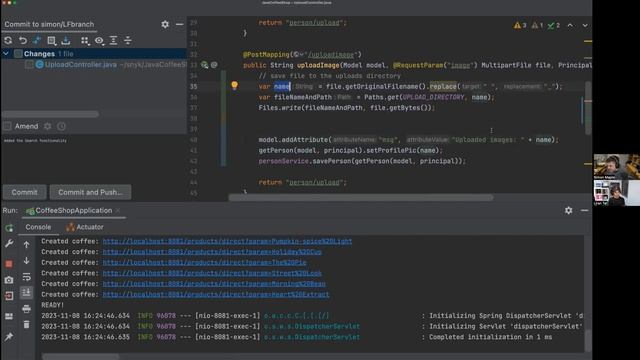Toggle scroll to end of console
Screen dimensions: 640x360
[x=27, y=292]
